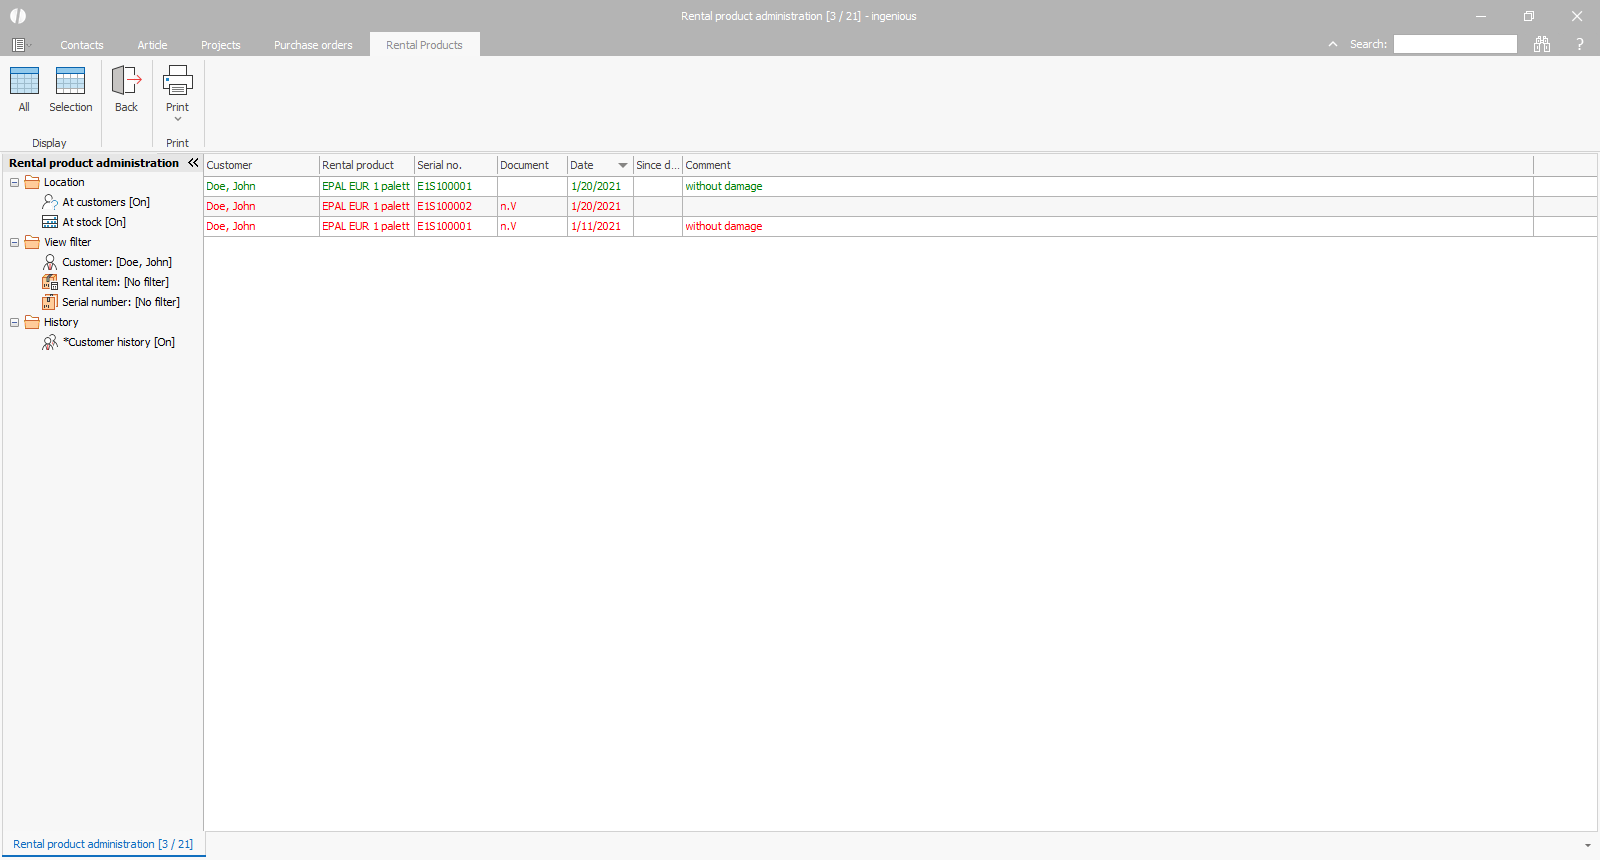This screenshot has height=860, width=1600.
Task: Collapse the sidebar with double-chevron icon
Action: [x=193, y=163]
